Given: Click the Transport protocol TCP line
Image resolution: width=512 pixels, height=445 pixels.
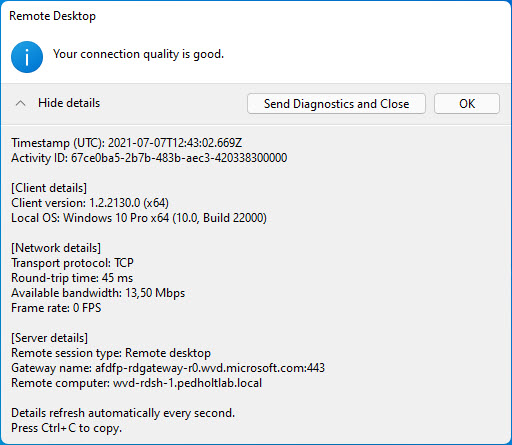Looking at the screenshot, I should tap(72, 263).
